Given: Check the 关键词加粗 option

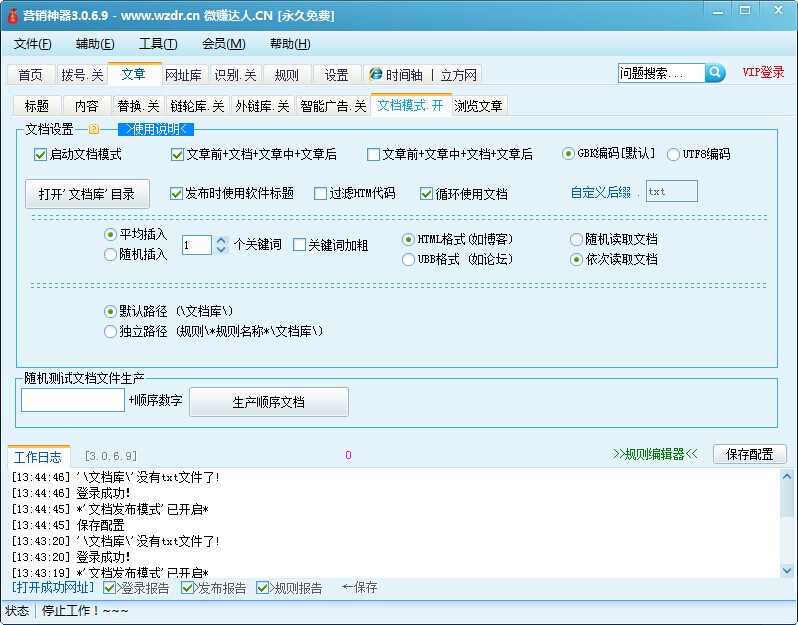Looking at the screenshot, I should point(300,245).
